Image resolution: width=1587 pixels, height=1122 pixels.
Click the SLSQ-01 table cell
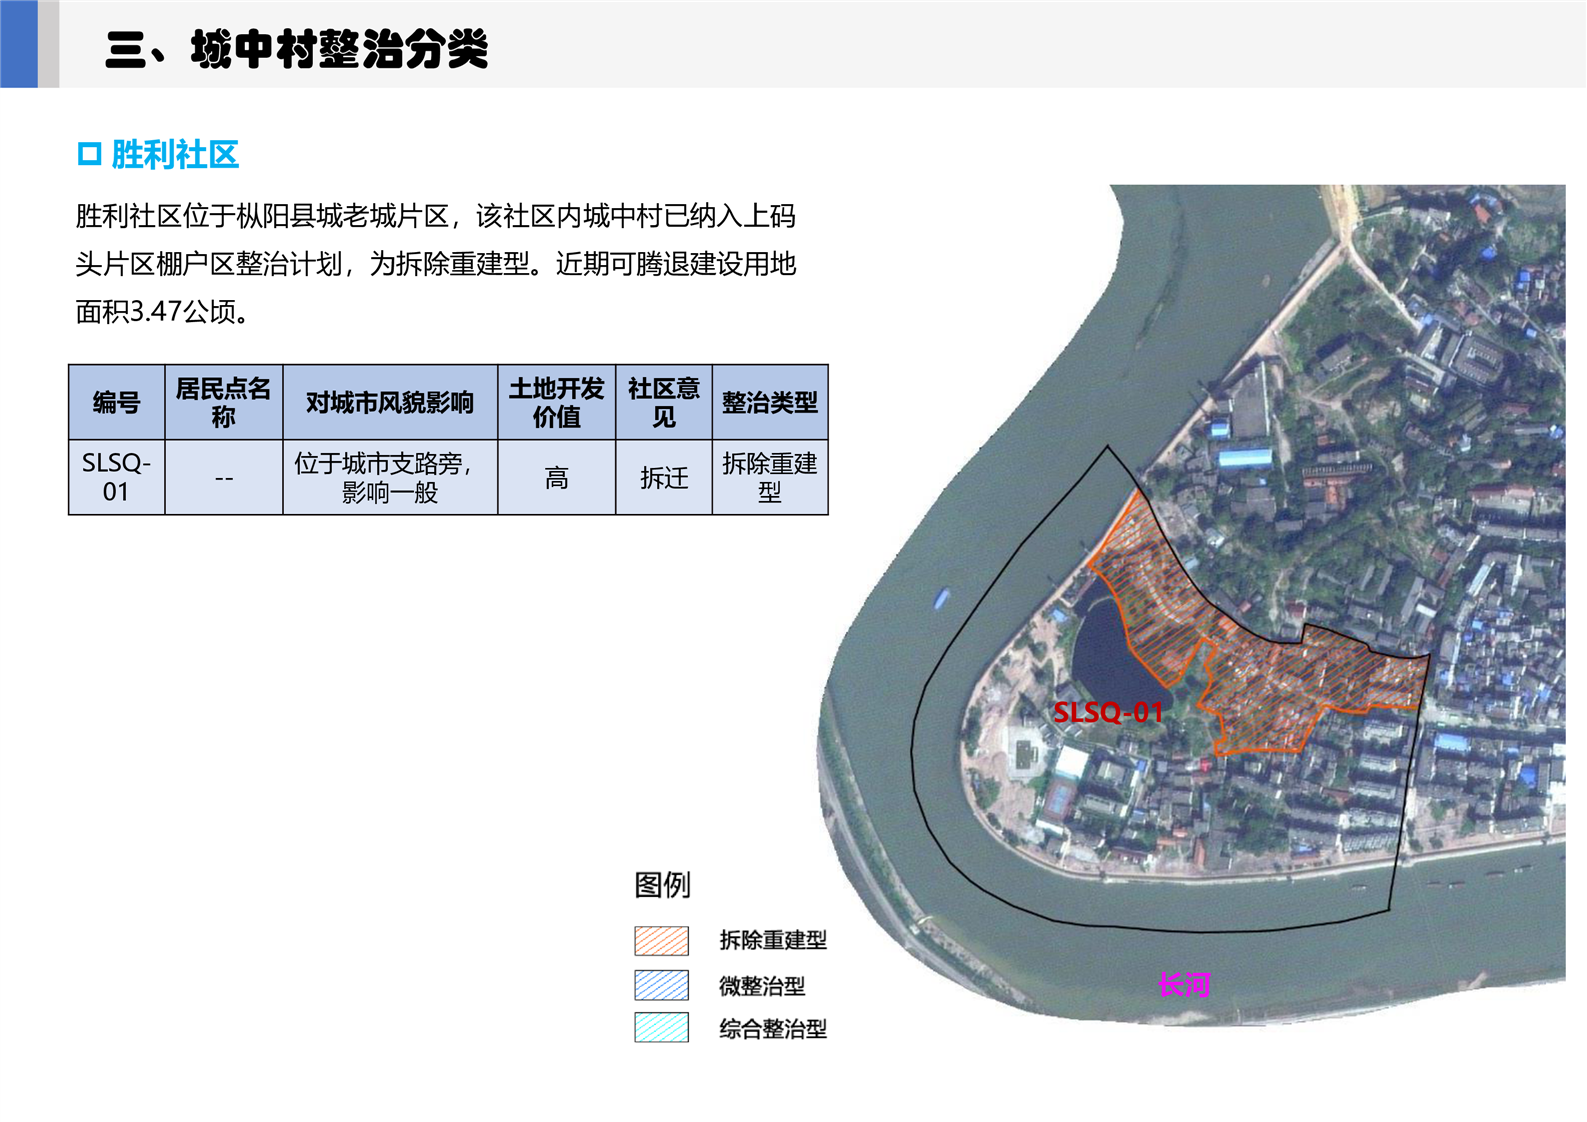(x=116, y=477)
